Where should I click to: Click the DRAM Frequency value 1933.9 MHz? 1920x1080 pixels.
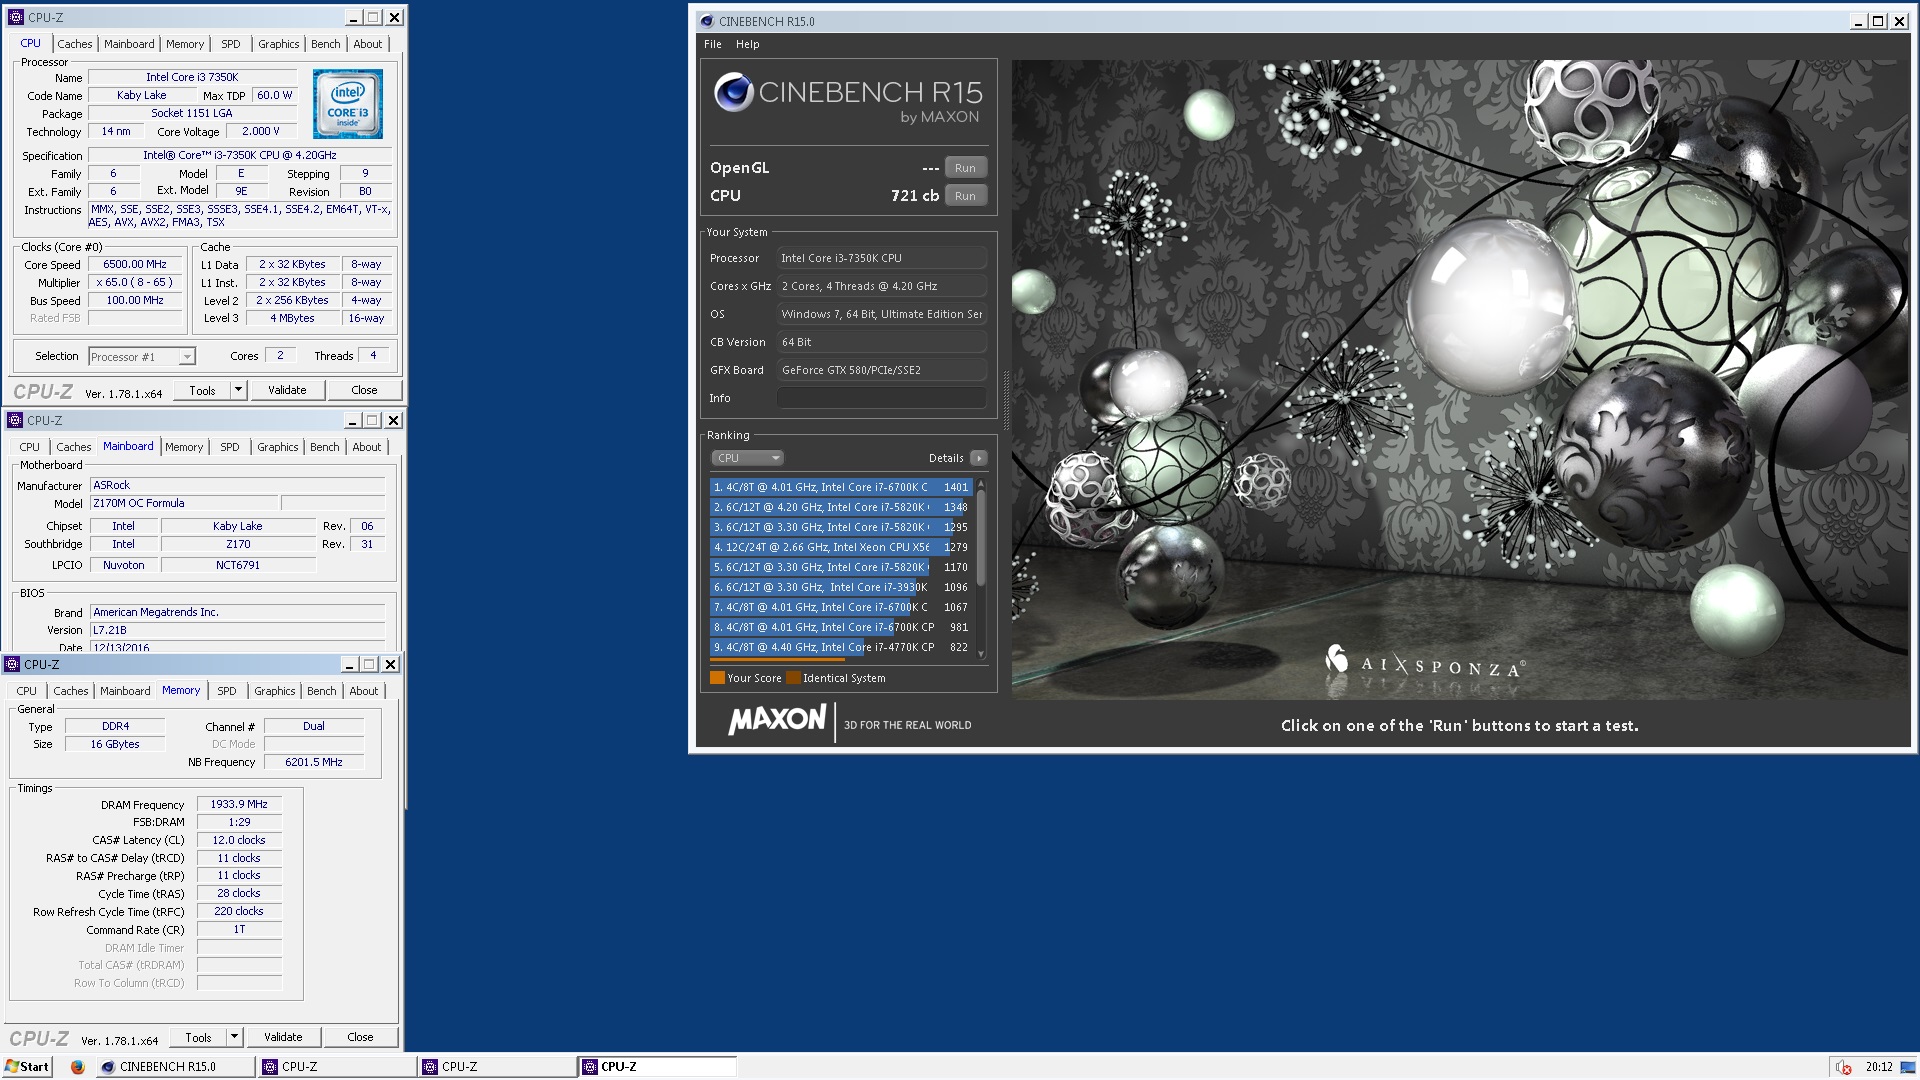point(239,804)
